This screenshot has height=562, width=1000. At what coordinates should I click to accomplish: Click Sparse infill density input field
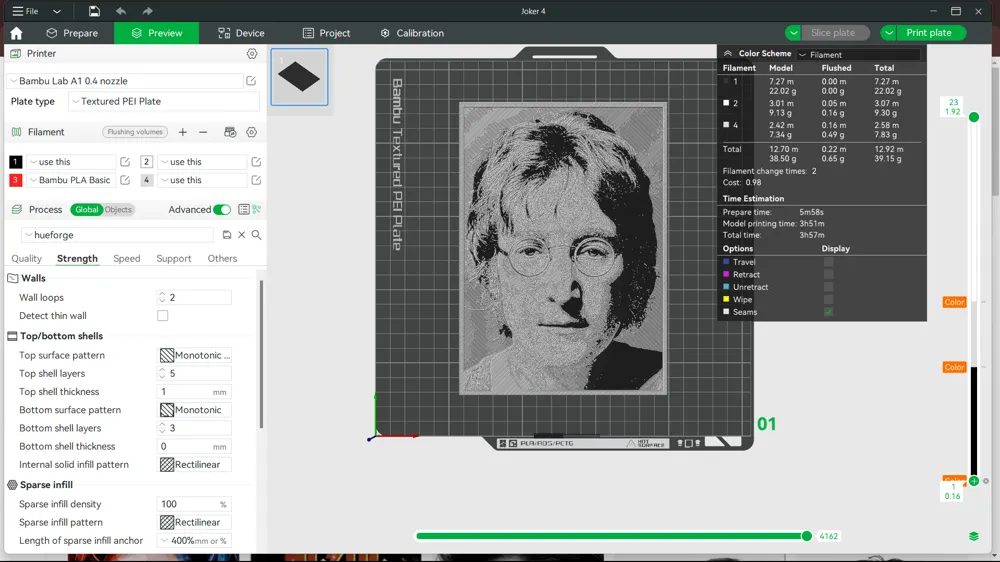(195, 504)
